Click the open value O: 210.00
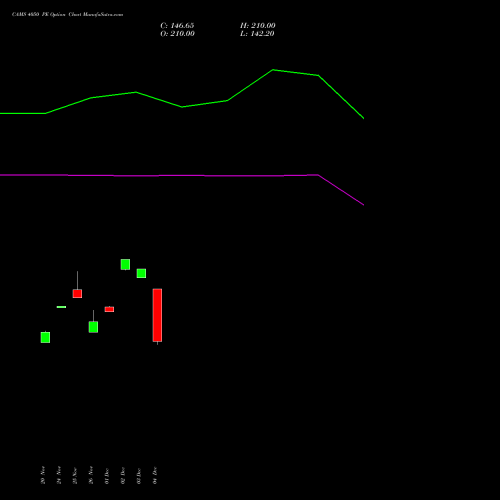 coord(177,34)
